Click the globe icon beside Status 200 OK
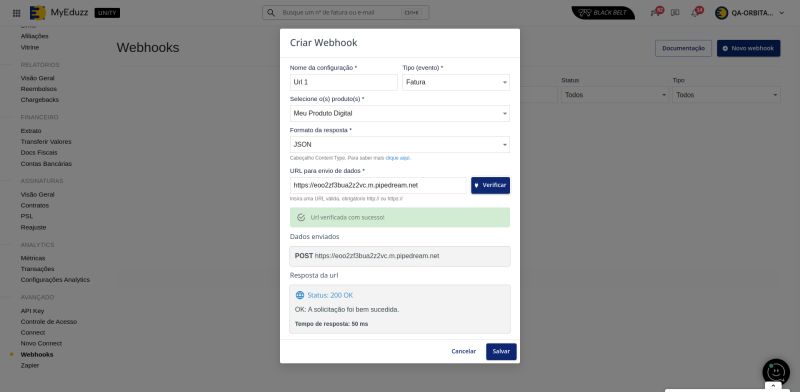 [x=300, y=295]
